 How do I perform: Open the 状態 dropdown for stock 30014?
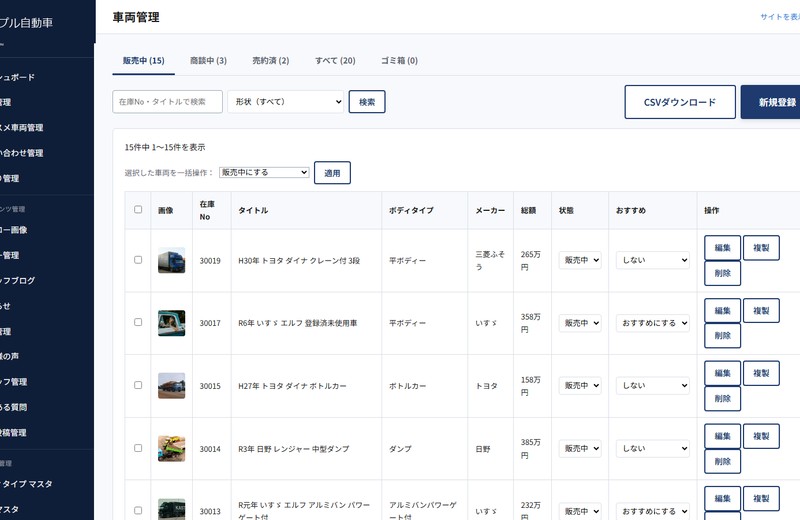[580, 449]
